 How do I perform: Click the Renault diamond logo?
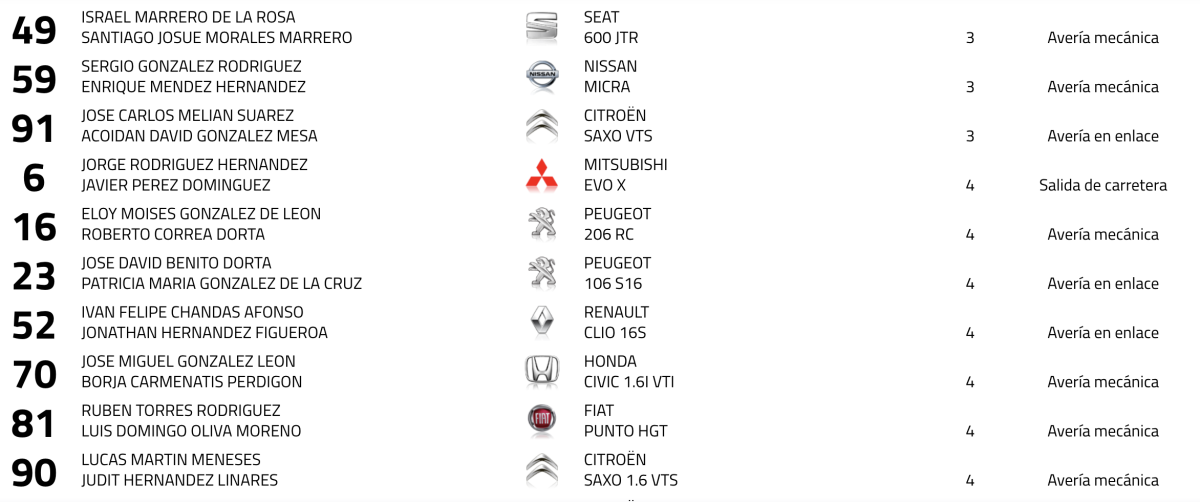[x=542, y=322]
